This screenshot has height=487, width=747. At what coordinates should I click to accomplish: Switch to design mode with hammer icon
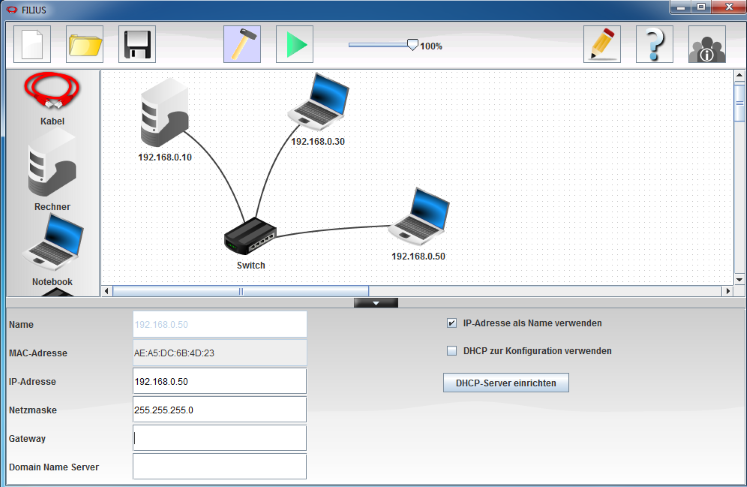click(x=242, y=44)
